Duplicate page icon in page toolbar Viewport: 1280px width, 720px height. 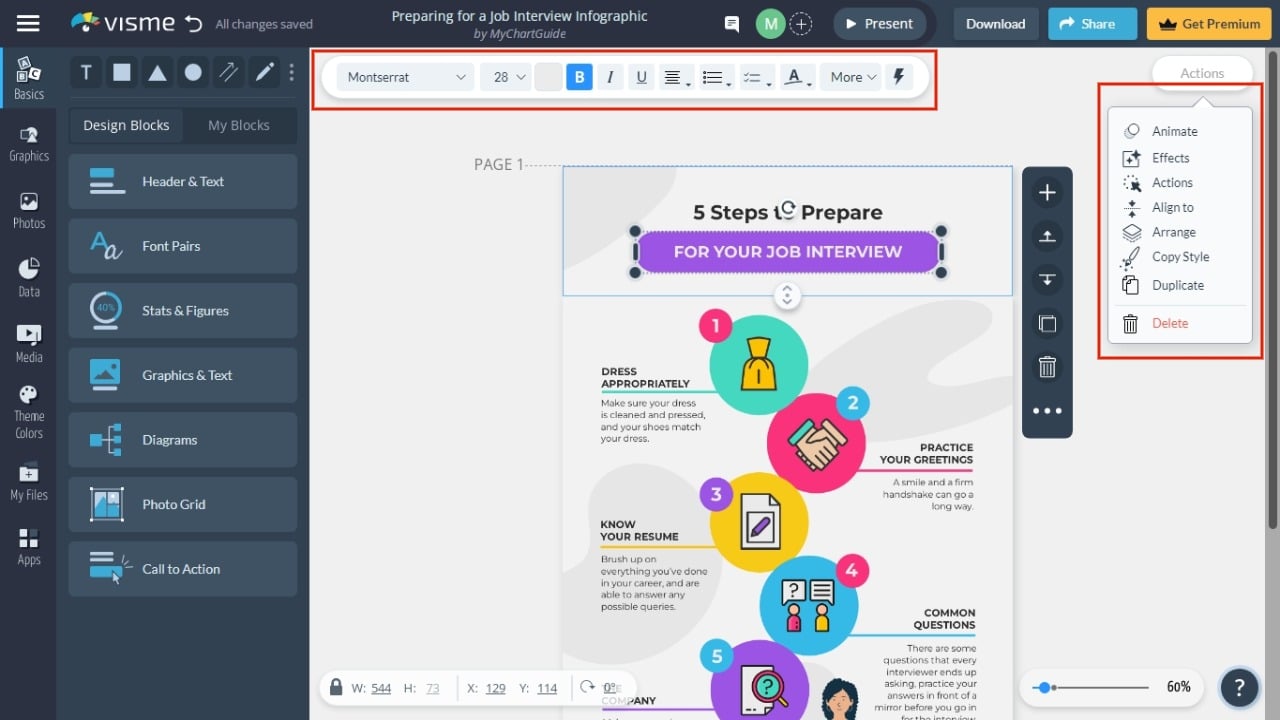[x=1047, y=324]
